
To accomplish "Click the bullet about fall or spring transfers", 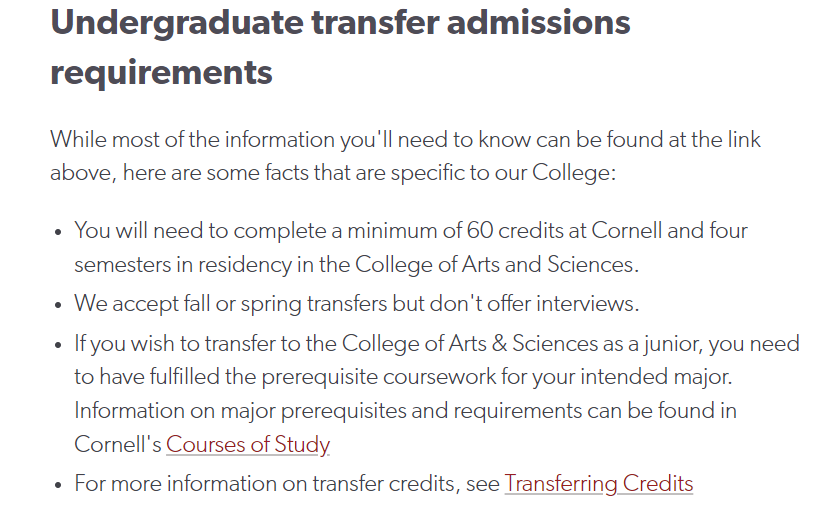I will 356,304.
